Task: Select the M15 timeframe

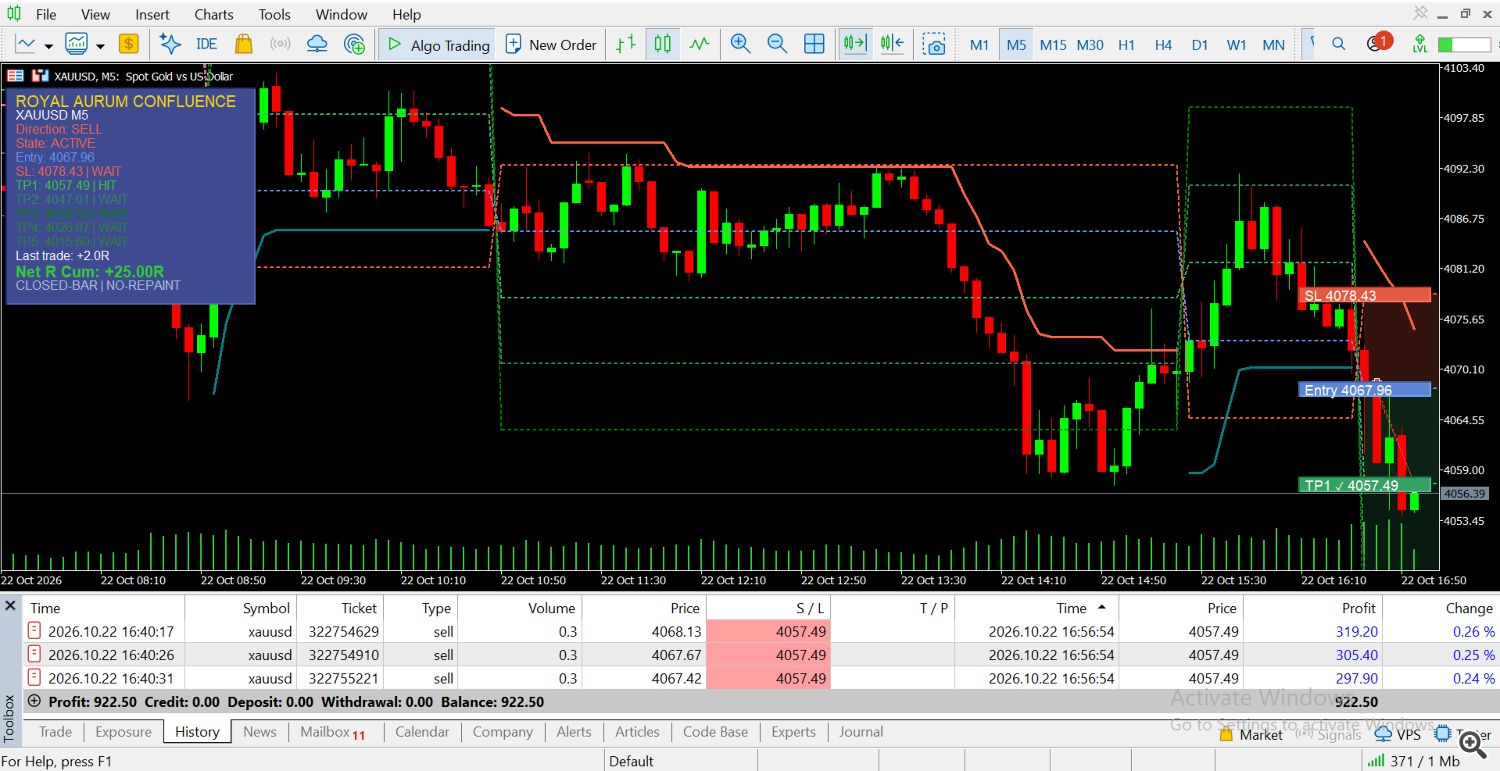Action: (1053, 45)
